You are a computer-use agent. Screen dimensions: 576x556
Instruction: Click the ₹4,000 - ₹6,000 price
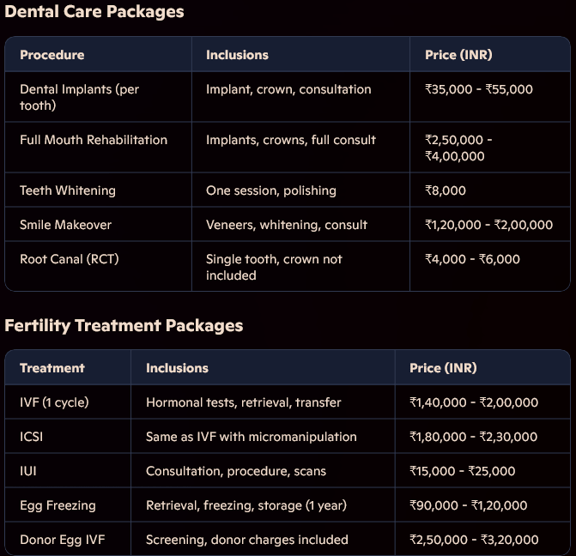tap(472, 259)
